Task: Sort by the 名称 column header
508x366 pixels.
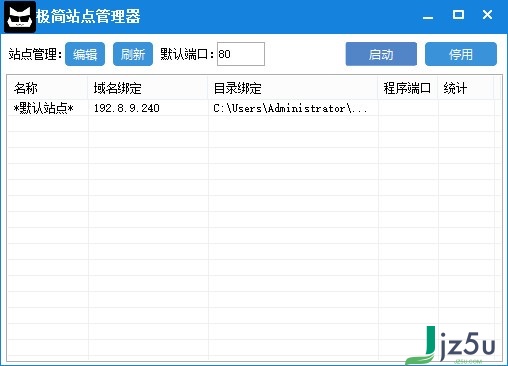Action: (x=47, y=88)
